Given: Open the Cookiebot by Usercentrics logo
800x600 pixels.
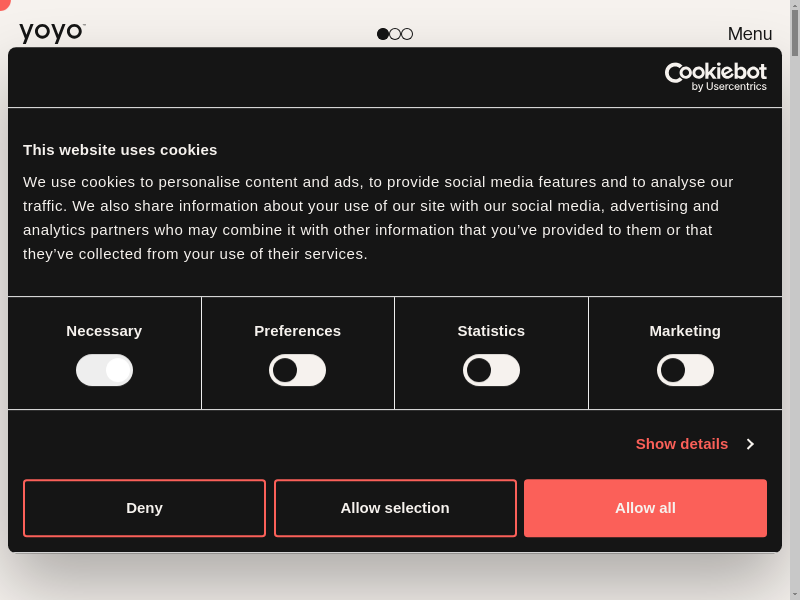Looking at the screenshot, I should tap(715, 77).
